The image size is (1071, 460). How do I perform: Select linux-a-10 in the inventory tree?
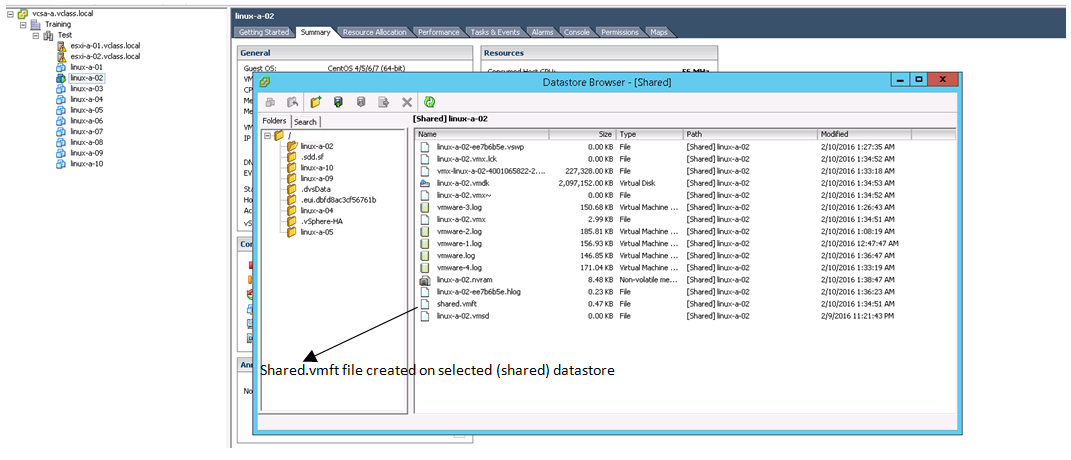coord(87,164)
